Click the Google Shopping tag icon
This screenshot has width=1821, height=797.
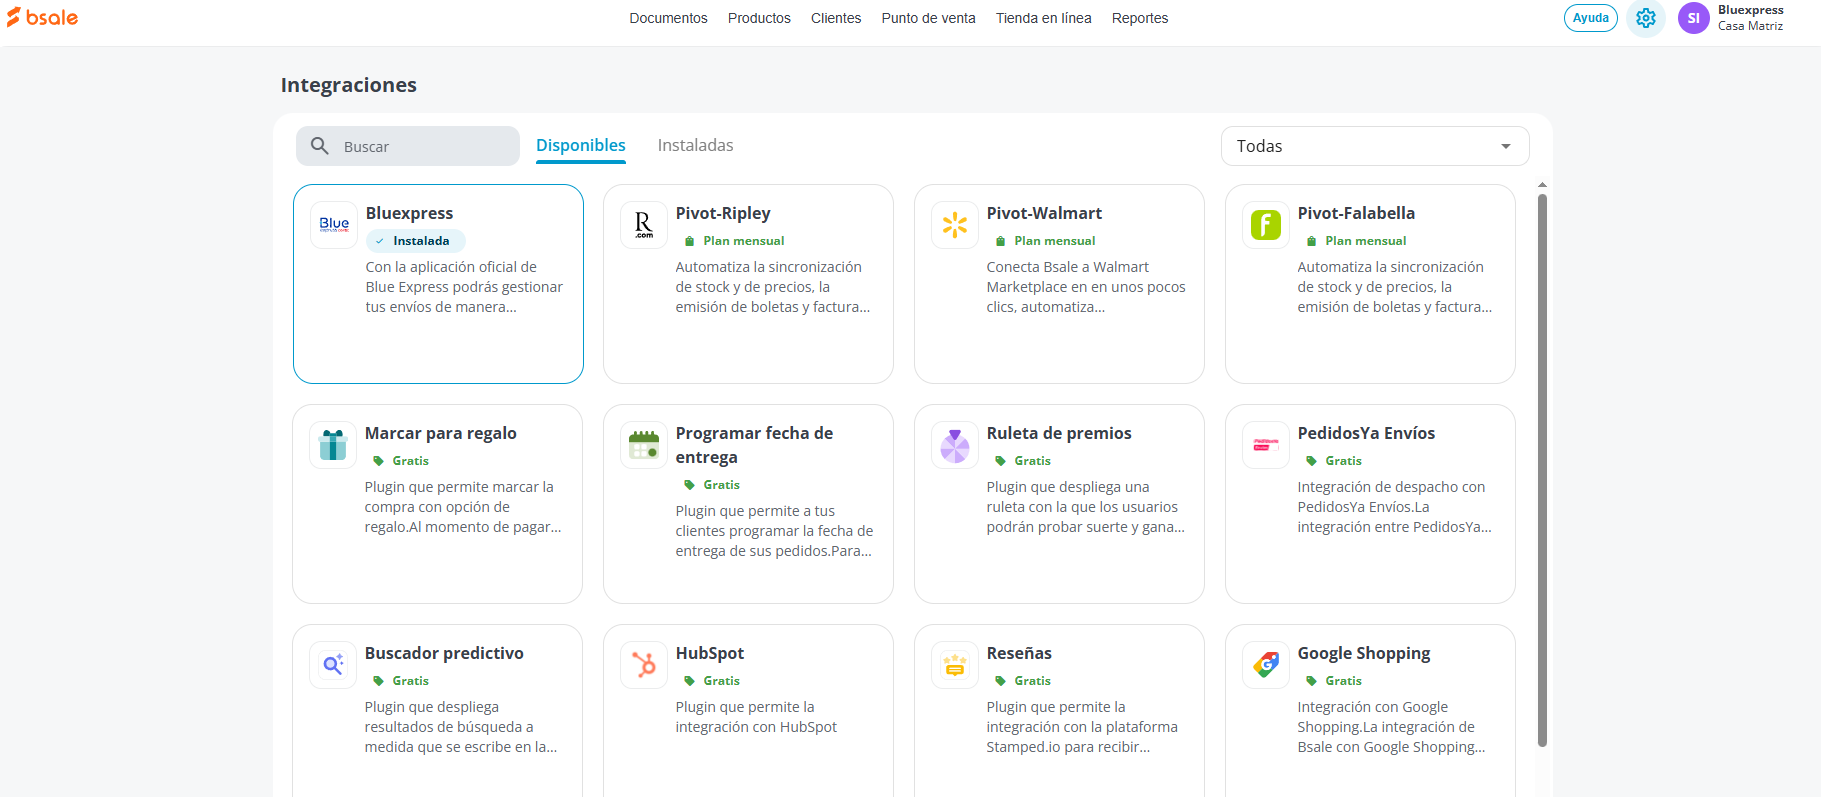pos(1266,665)
